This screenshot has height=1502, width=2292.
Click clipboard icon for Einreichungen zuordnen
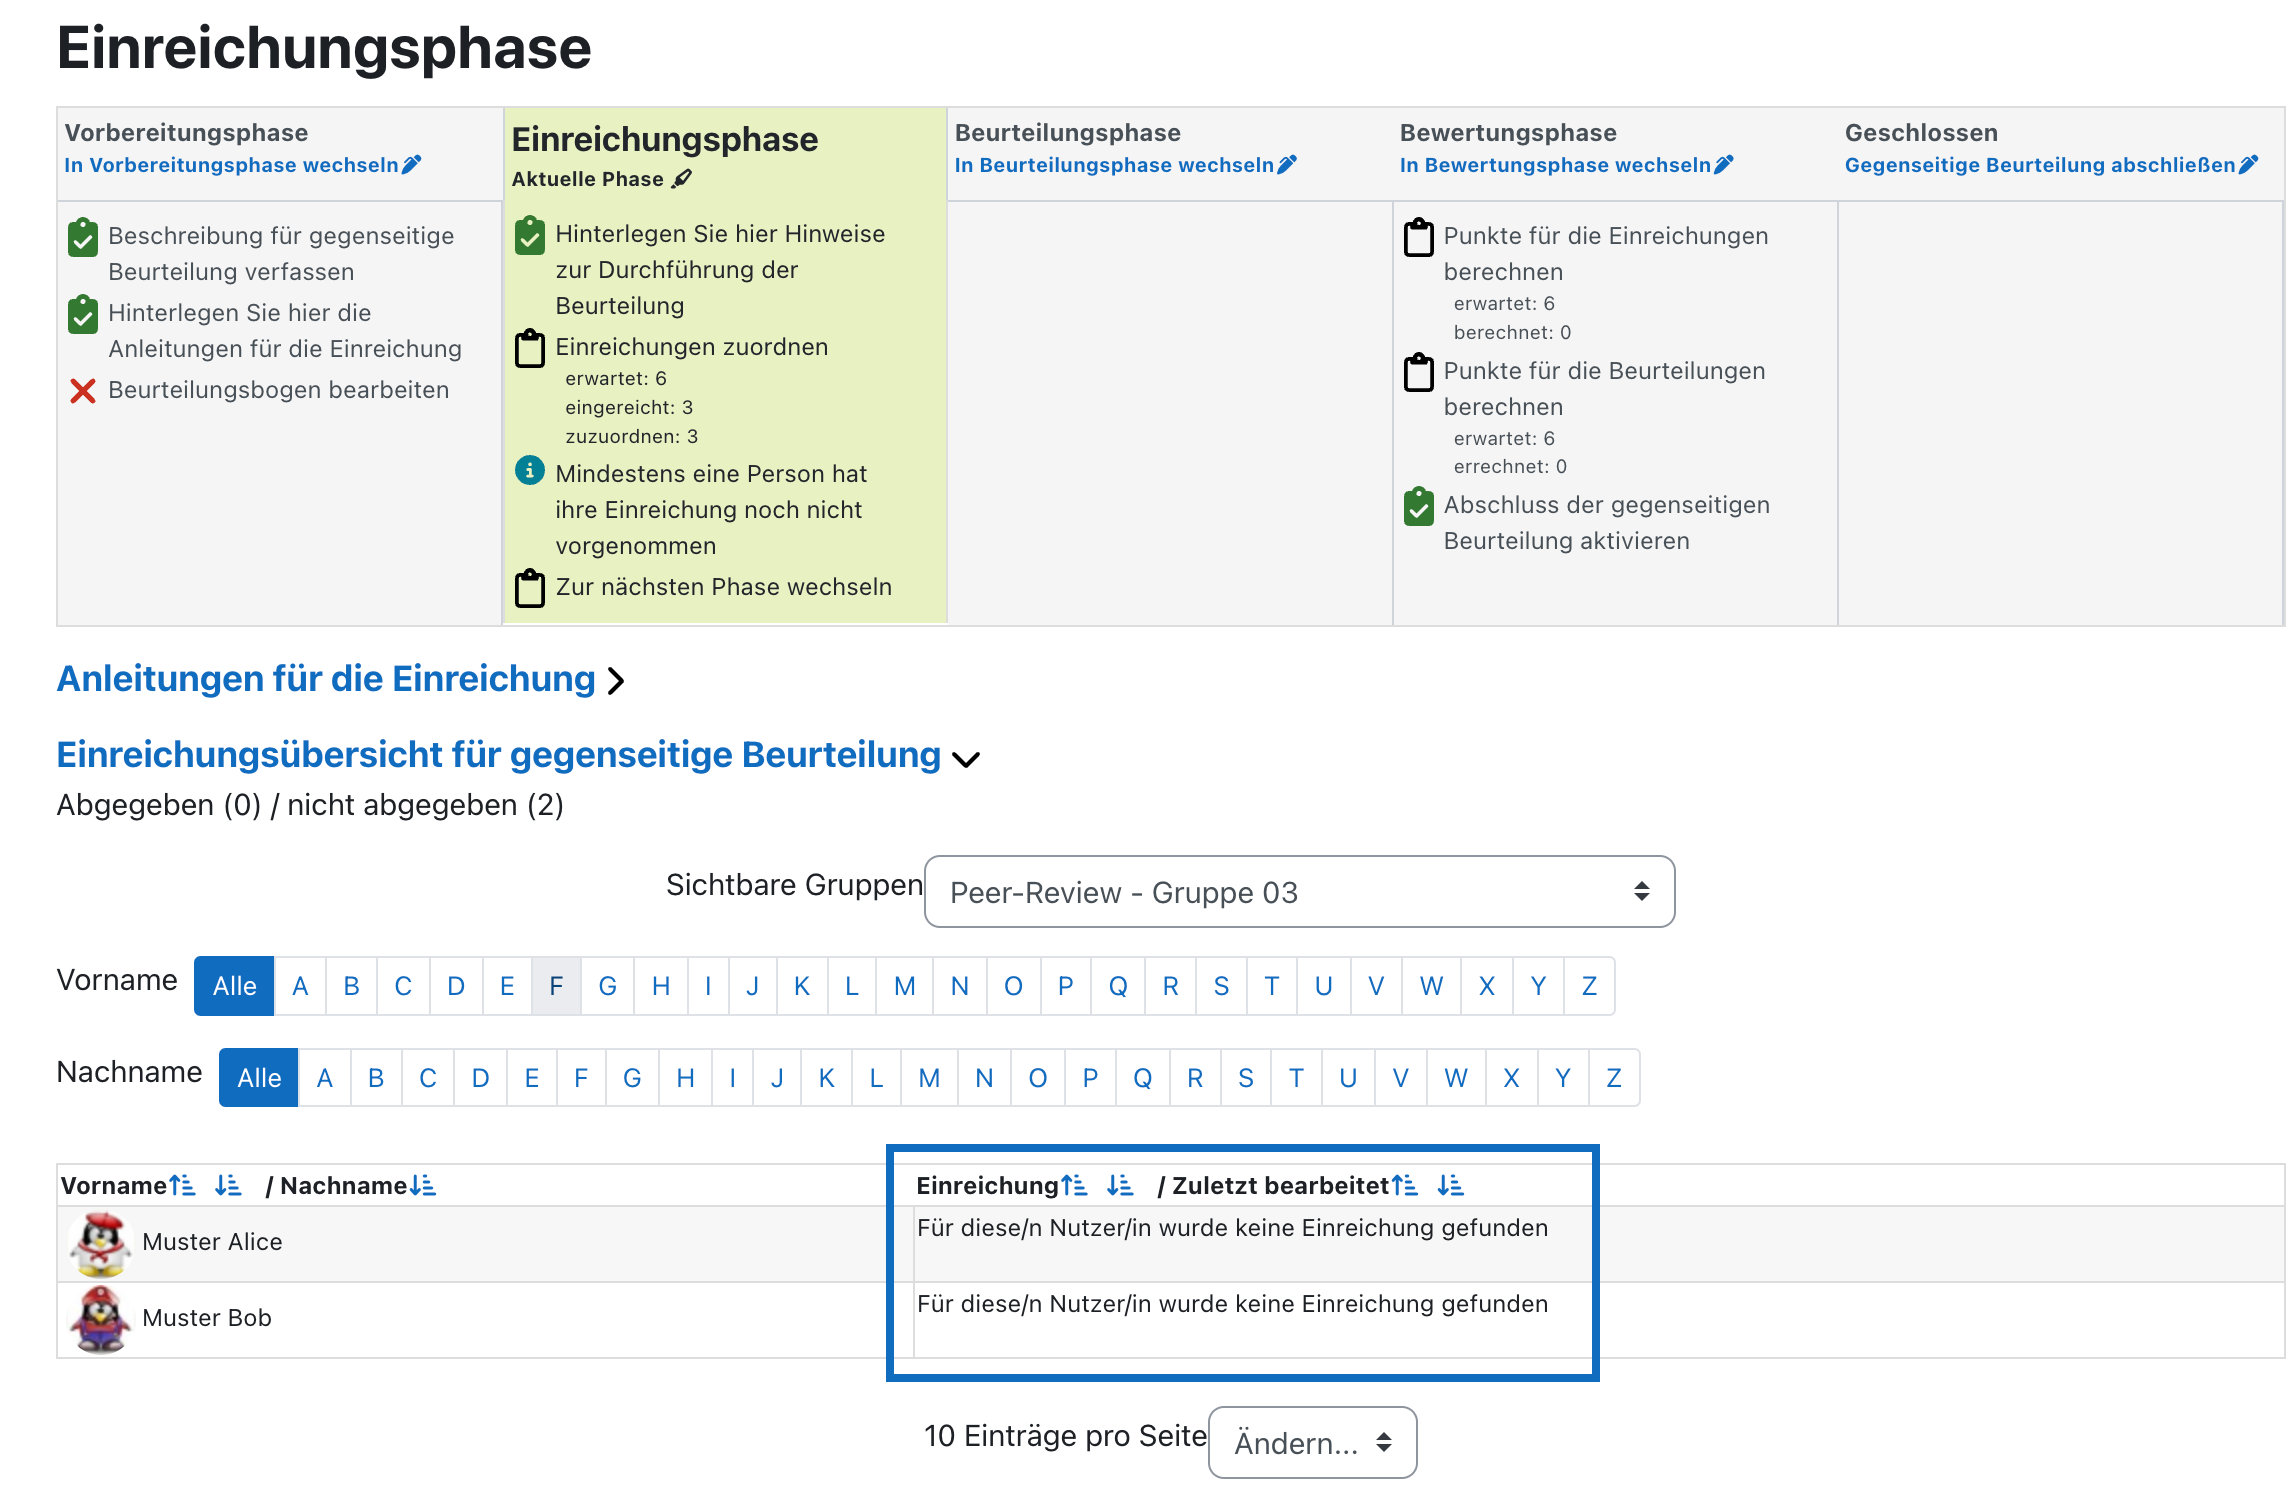530,348
